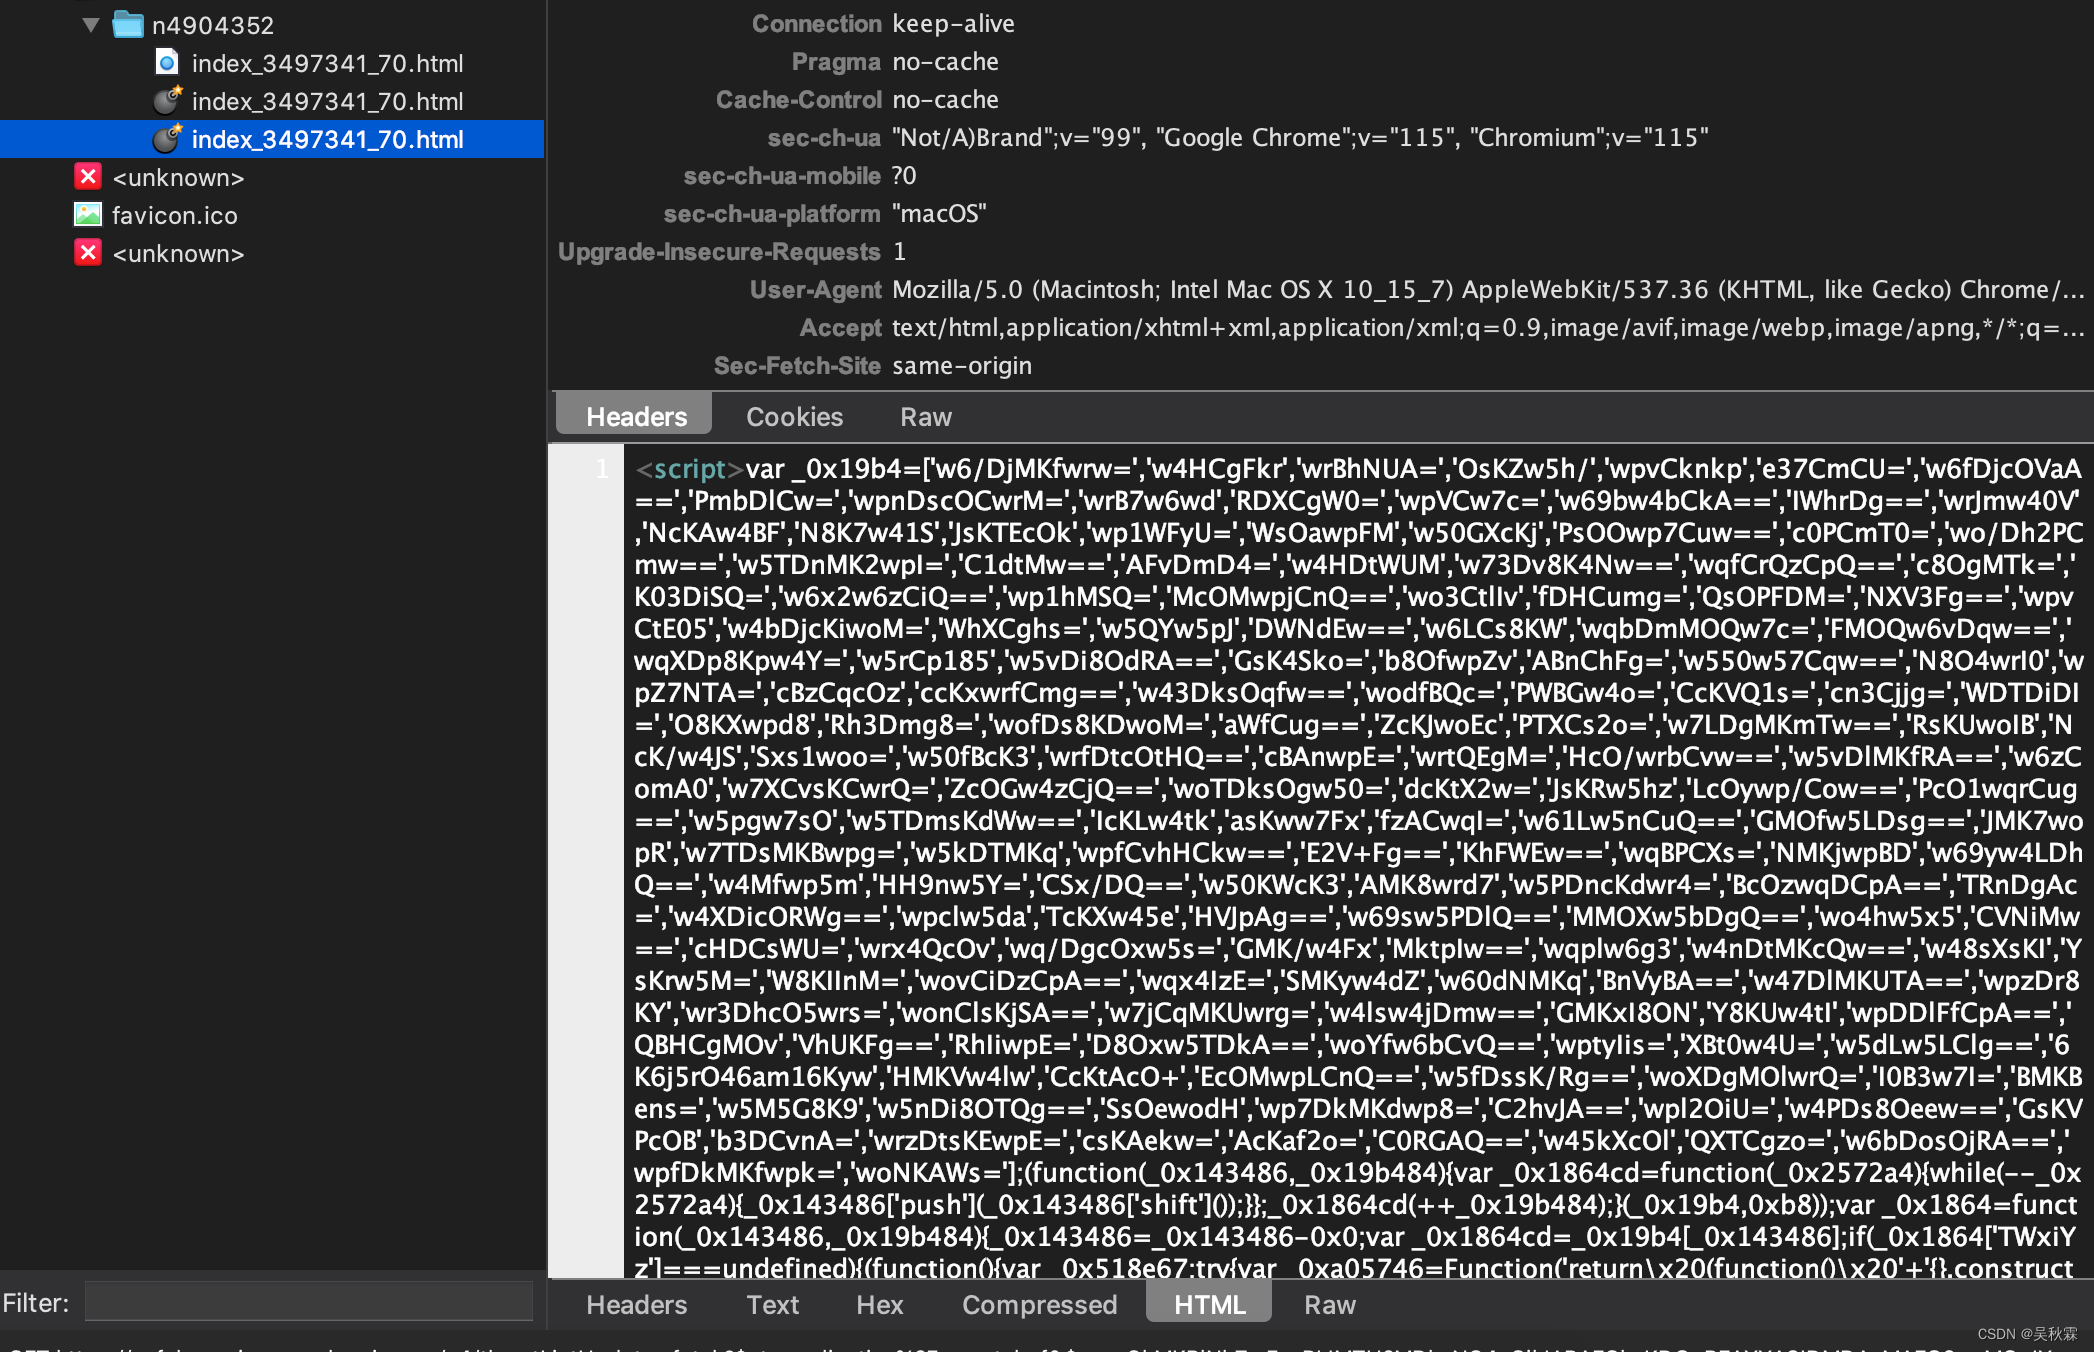Image resolution: width=2094 pixels, height=1352 pixels.
Task: Click the Cookies tab in panel
Action: [x=791, y=417]
